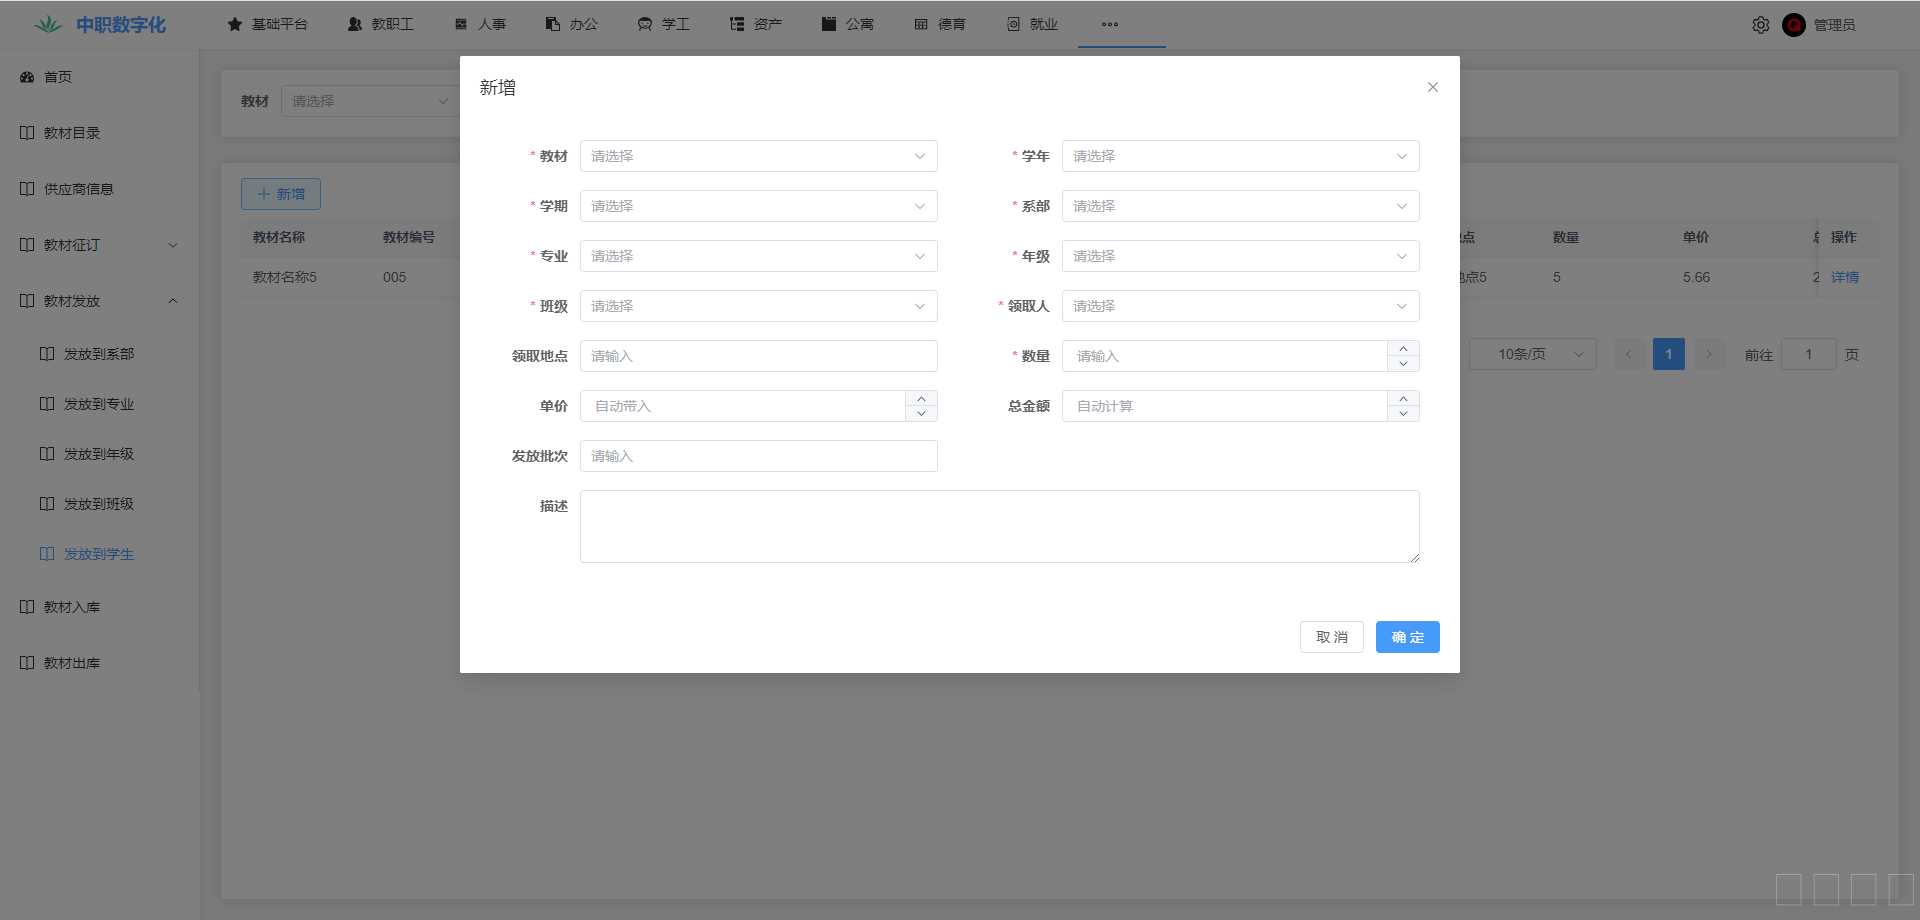Click the 教材目录 book icon
1920x920 pixels.
(27, 133)
